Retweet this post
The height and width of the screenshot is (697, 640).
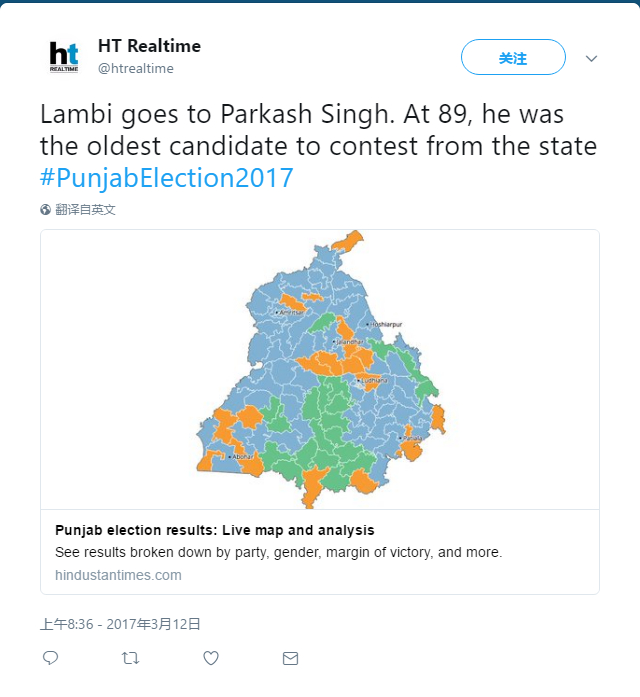click(x=130, y=658)
